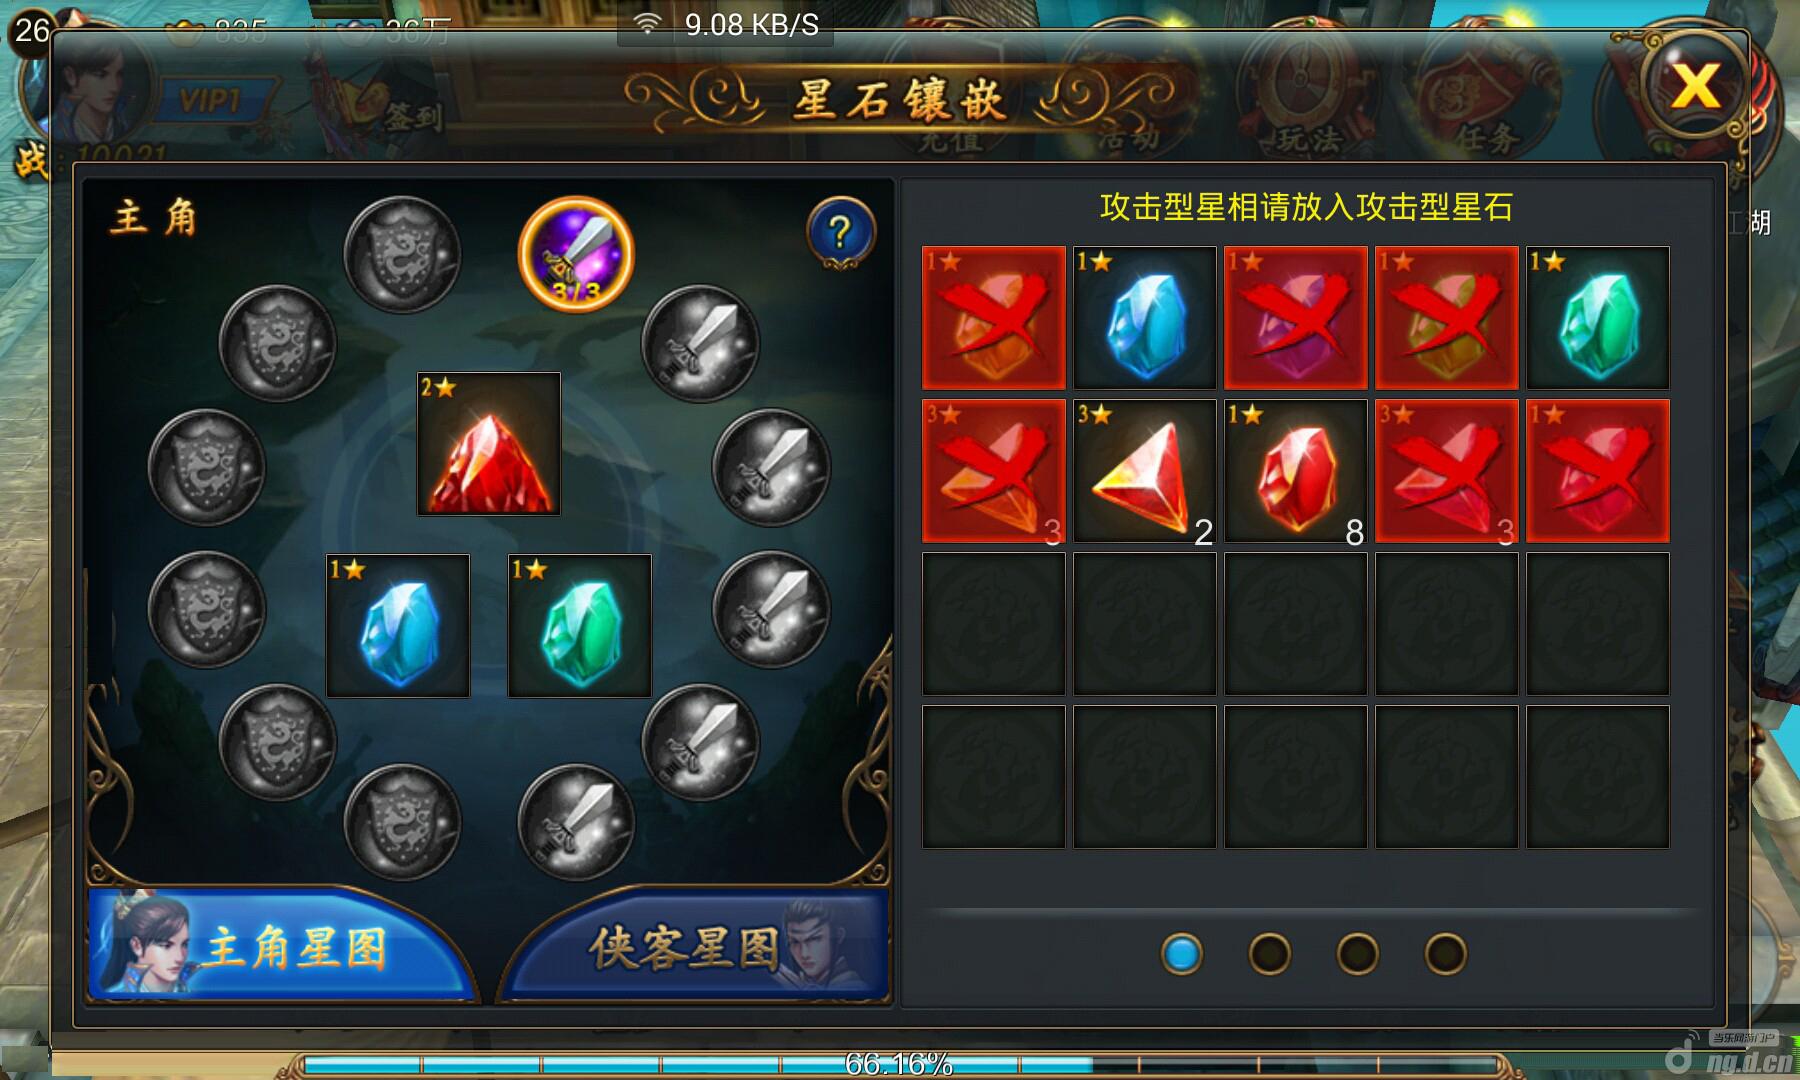1800x1080 pixels.
Task: Pick the 1-star blue gem in inventory
Action: tap(1144, 318)
